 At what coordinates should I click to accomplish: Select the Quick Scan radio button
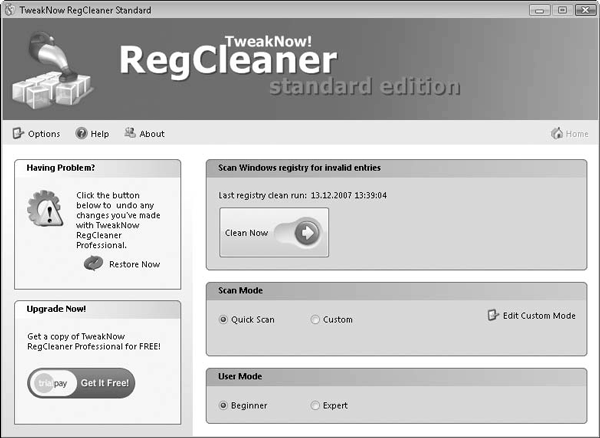click(x=223, y=320)
